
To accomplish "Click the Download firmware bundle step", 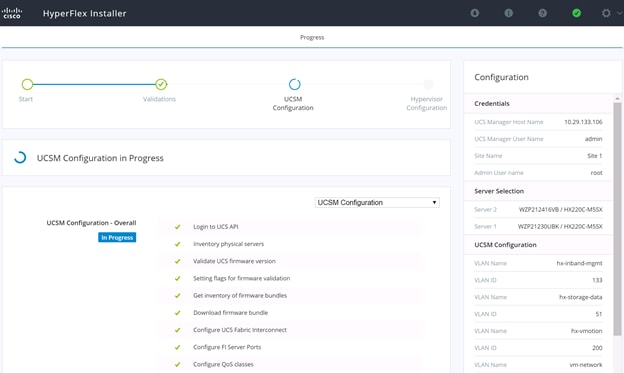I will 230,312.
